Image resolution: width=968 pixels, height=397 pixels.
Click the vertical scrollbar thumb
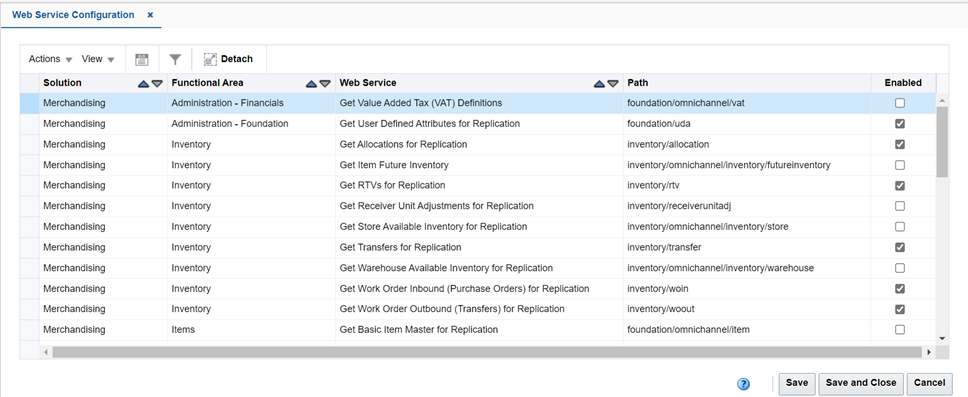(x=942, y=141)
